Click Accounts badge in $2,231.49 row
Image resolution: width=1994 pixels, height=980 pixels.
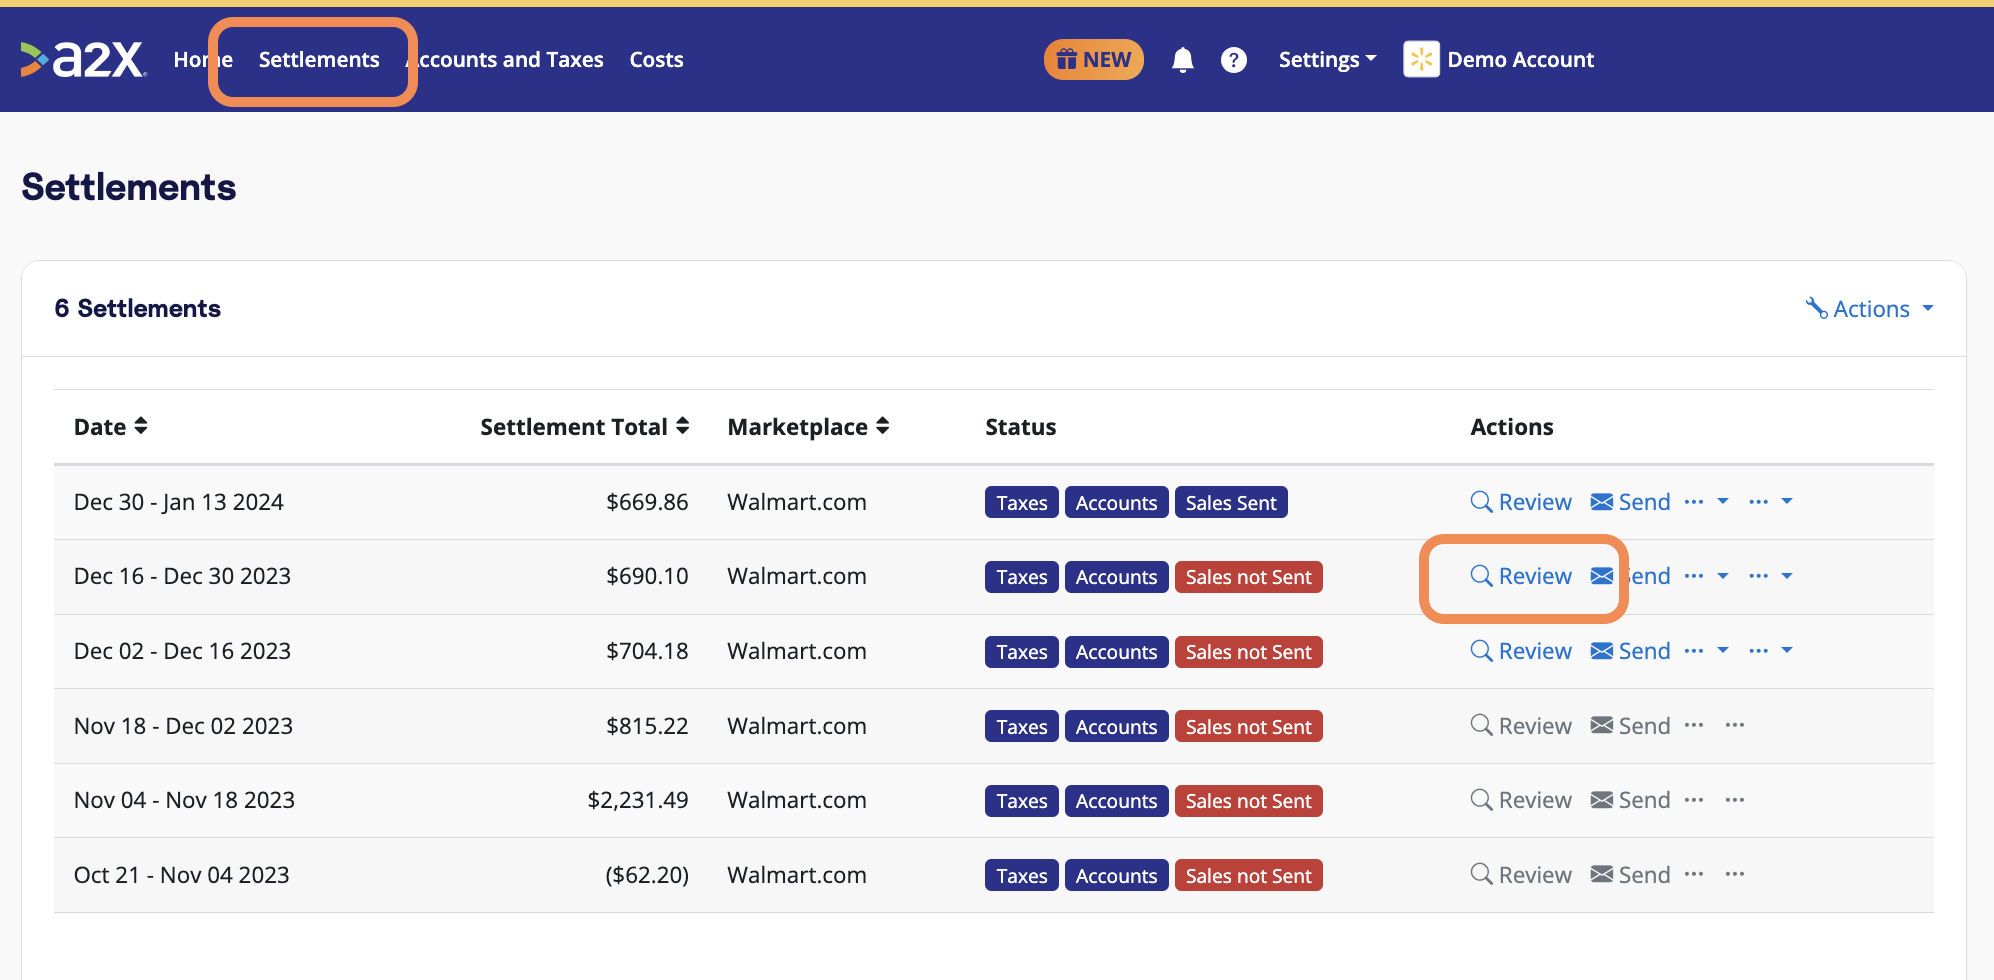(x=1116, y=801)
